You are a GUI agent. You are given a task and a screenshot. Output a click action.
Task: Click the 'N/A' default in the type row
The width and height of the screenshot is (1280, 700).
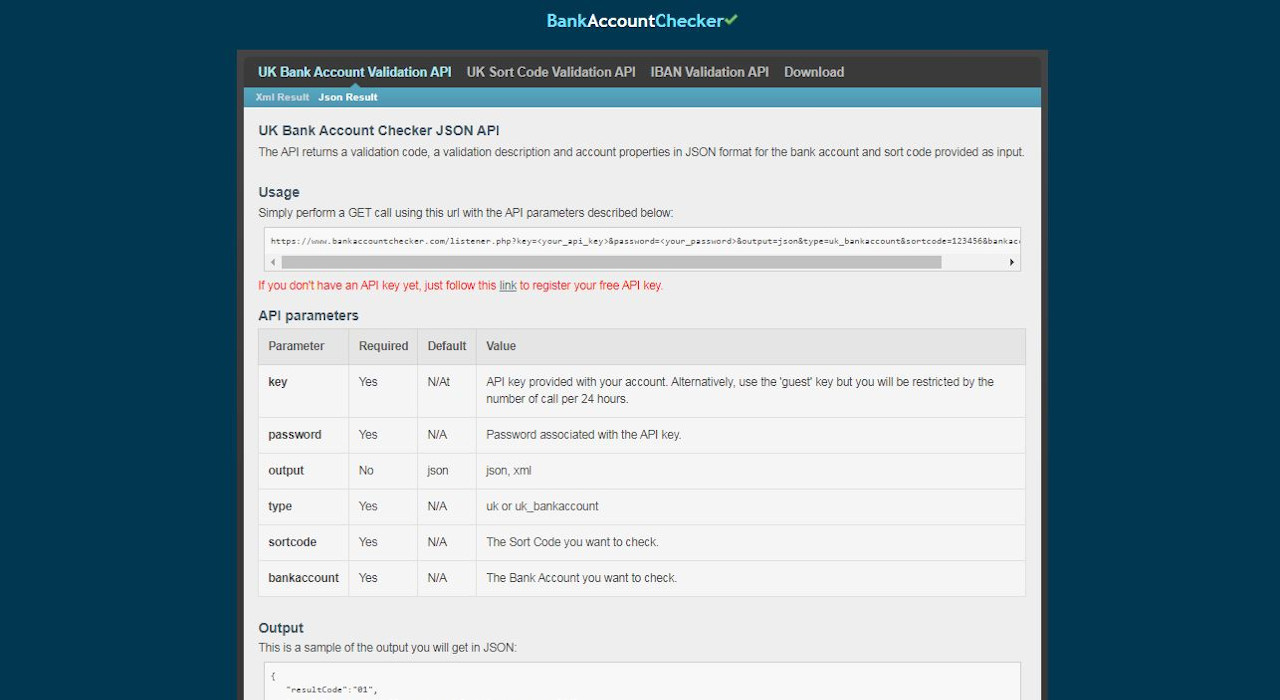[x=437, y=507]
